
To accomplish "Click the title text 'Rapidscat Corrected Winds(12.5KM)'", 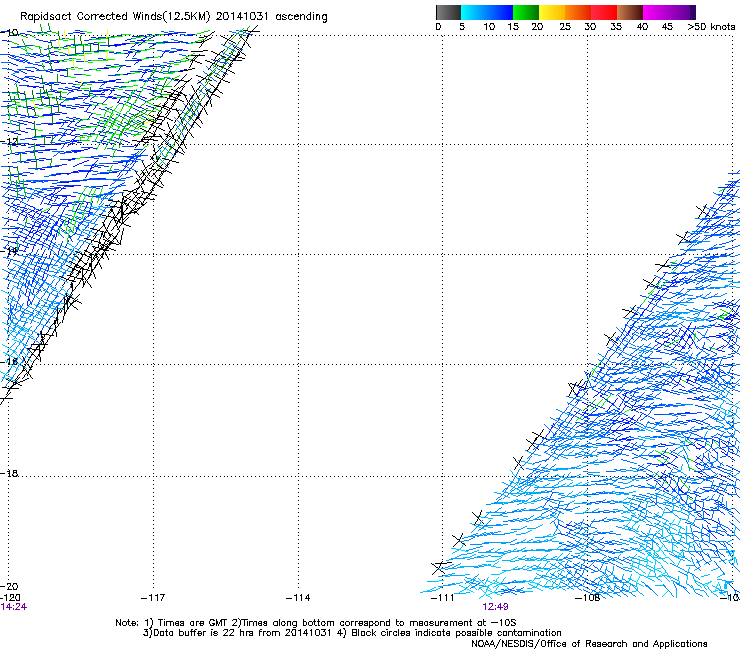I will pos(115,17).
